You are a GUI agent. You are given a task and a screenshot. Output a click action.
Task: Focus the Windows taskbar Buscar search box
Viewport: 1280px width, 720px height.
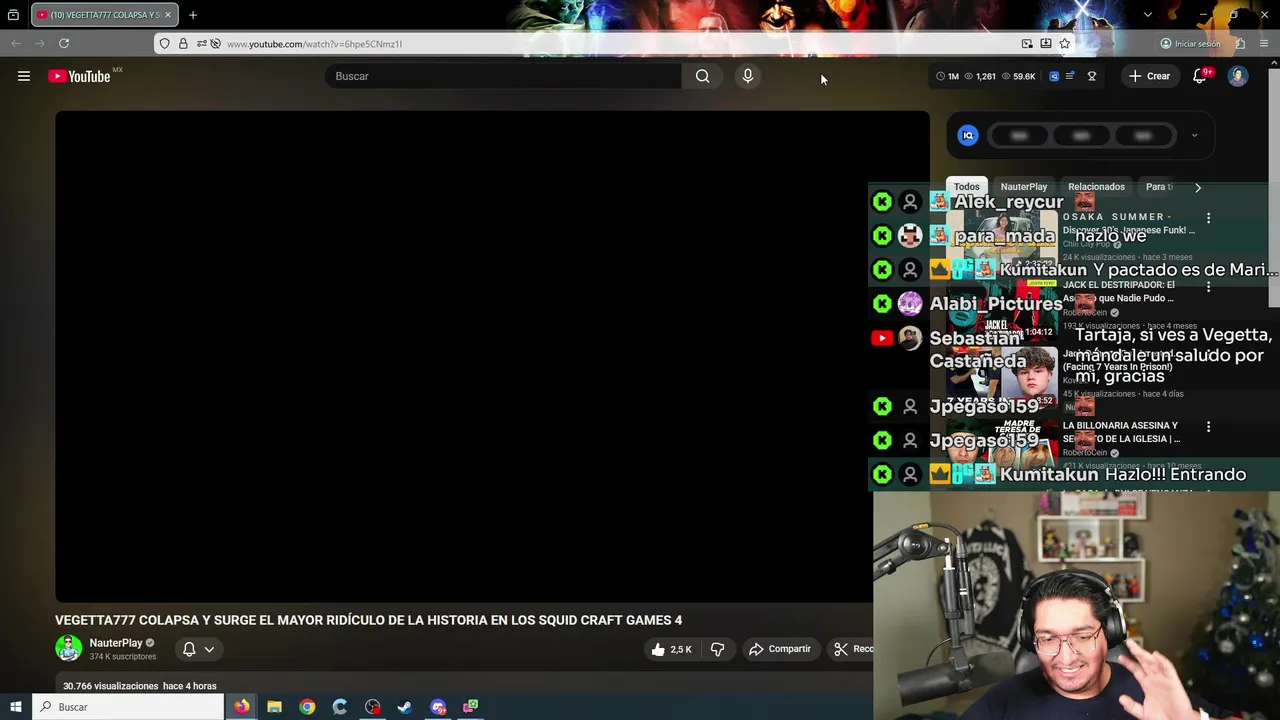click(x=129, y=707)
